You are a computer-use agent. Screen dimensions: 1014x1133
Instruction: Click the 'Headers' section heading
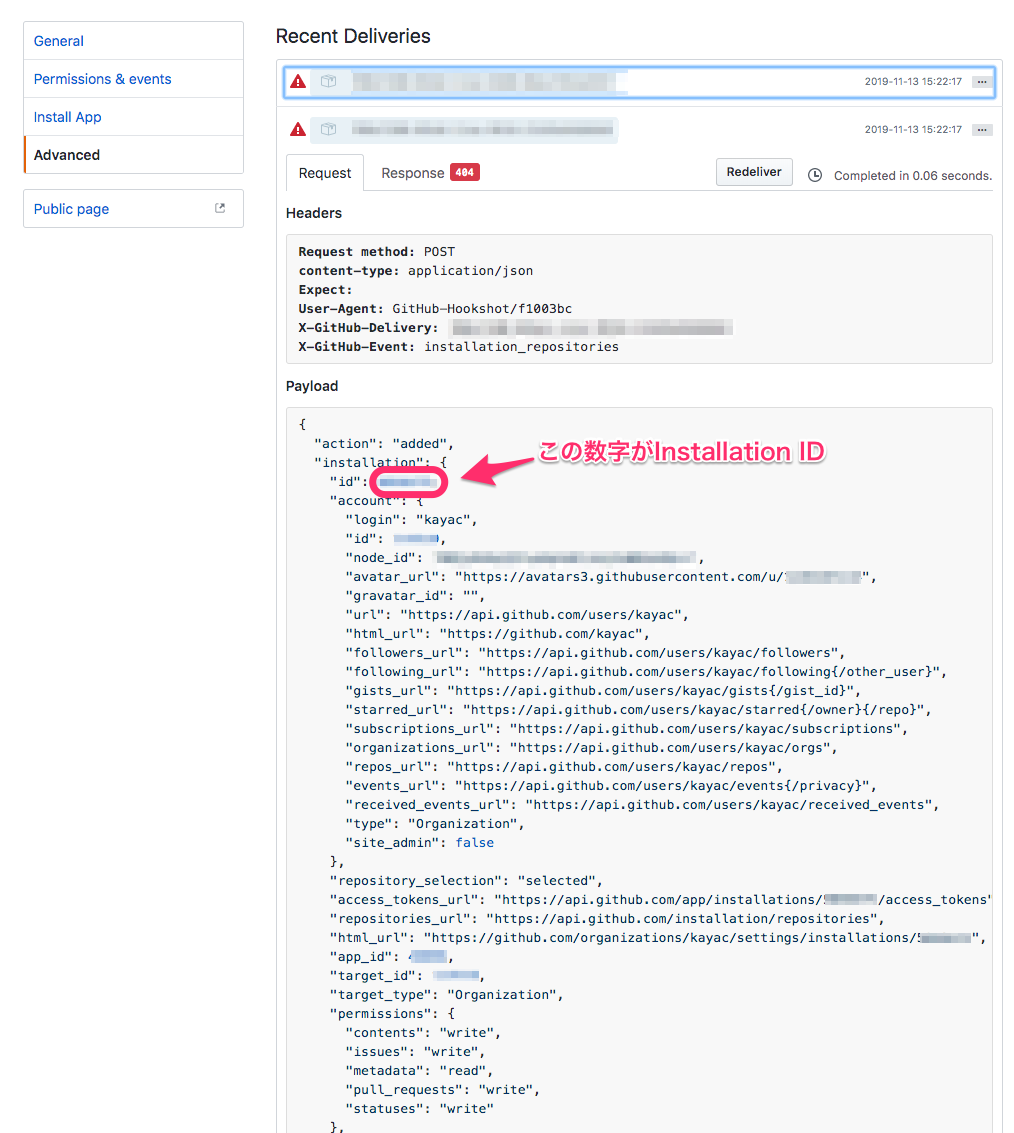click(x=314, y=213)
